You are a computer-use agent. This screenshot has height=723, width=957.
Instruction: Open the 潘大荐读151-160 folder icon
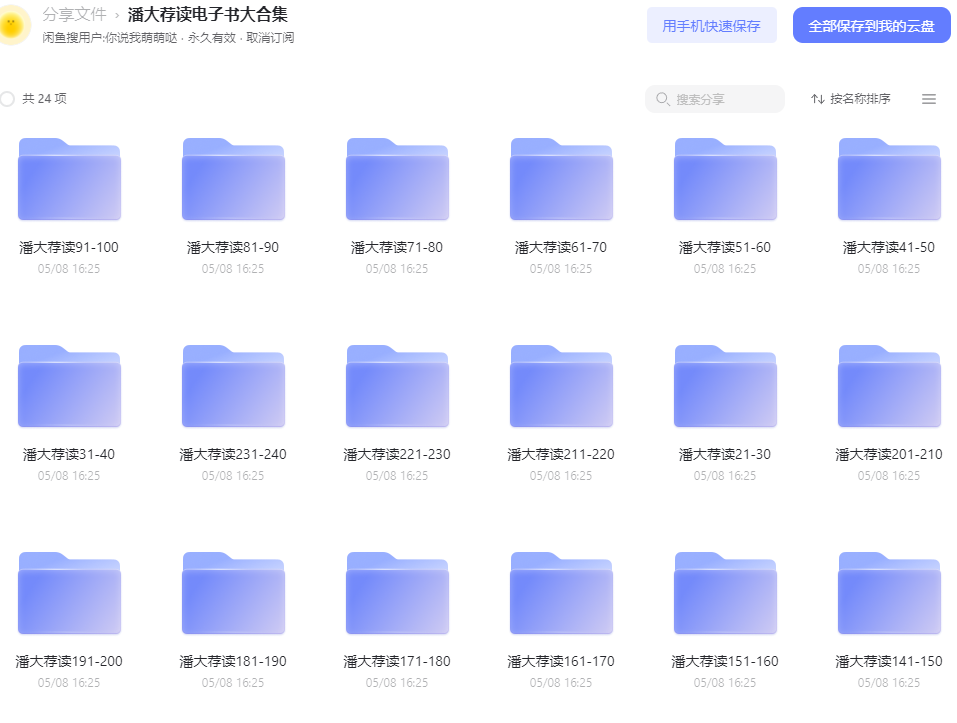coord(725,592)
